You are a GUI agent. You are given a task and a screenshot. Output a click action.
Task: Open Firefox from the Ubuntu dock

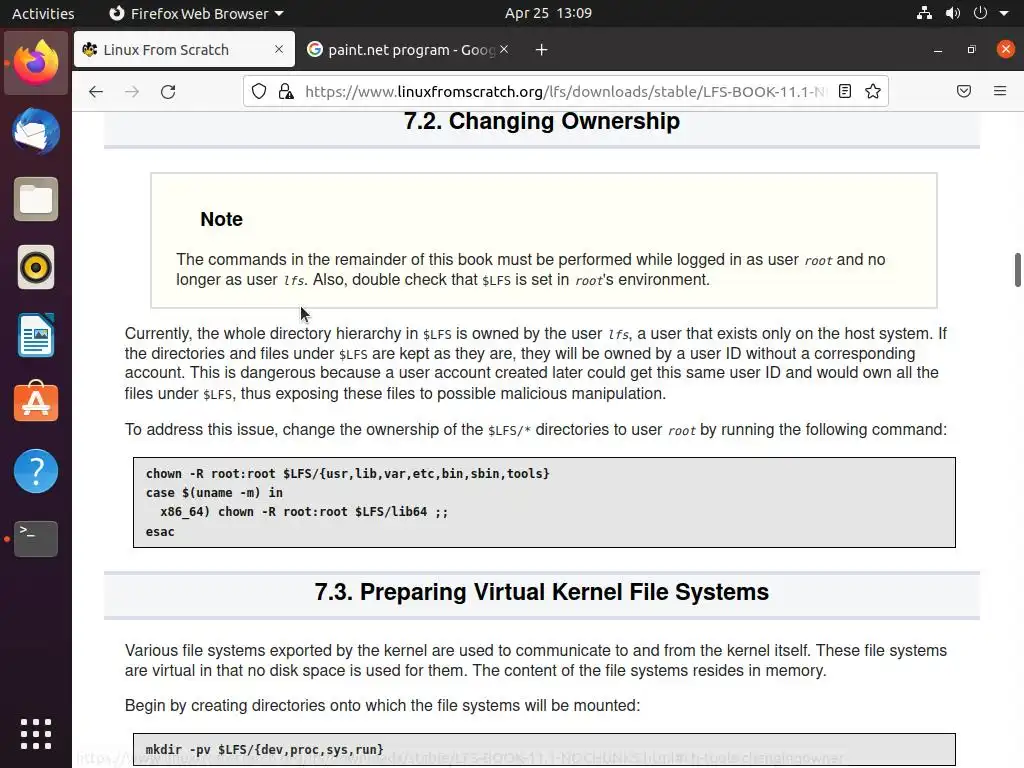[x=36, y=63]
